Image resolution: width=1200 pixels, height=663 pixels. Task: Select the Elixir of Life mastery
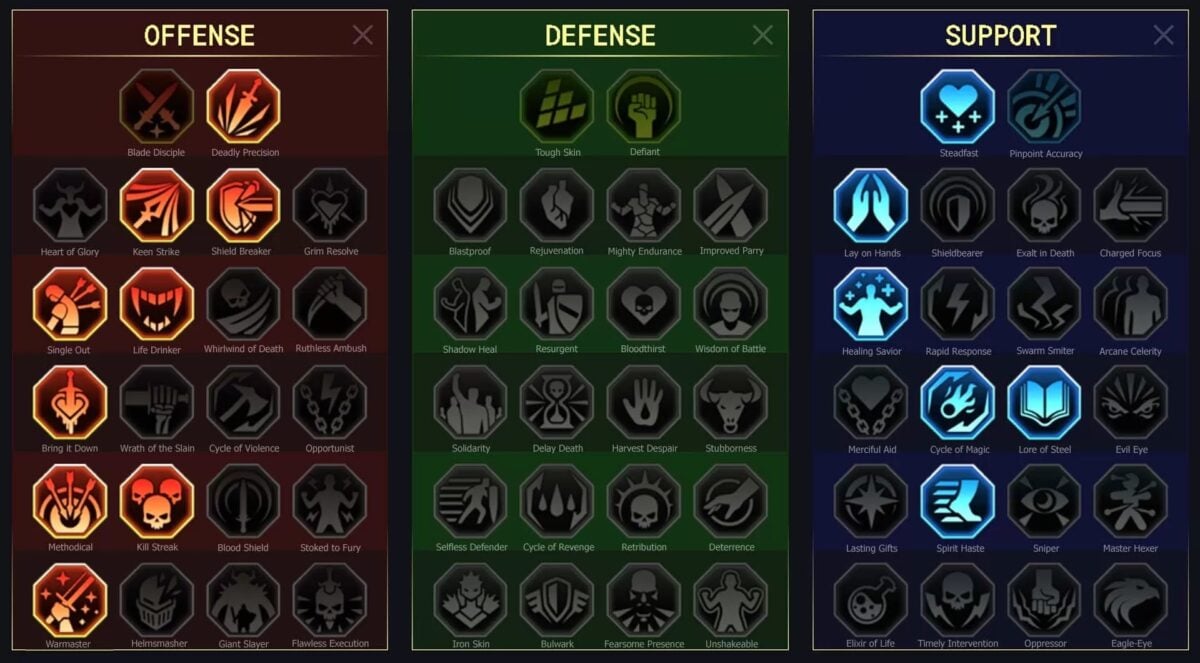tap(871, 599)
